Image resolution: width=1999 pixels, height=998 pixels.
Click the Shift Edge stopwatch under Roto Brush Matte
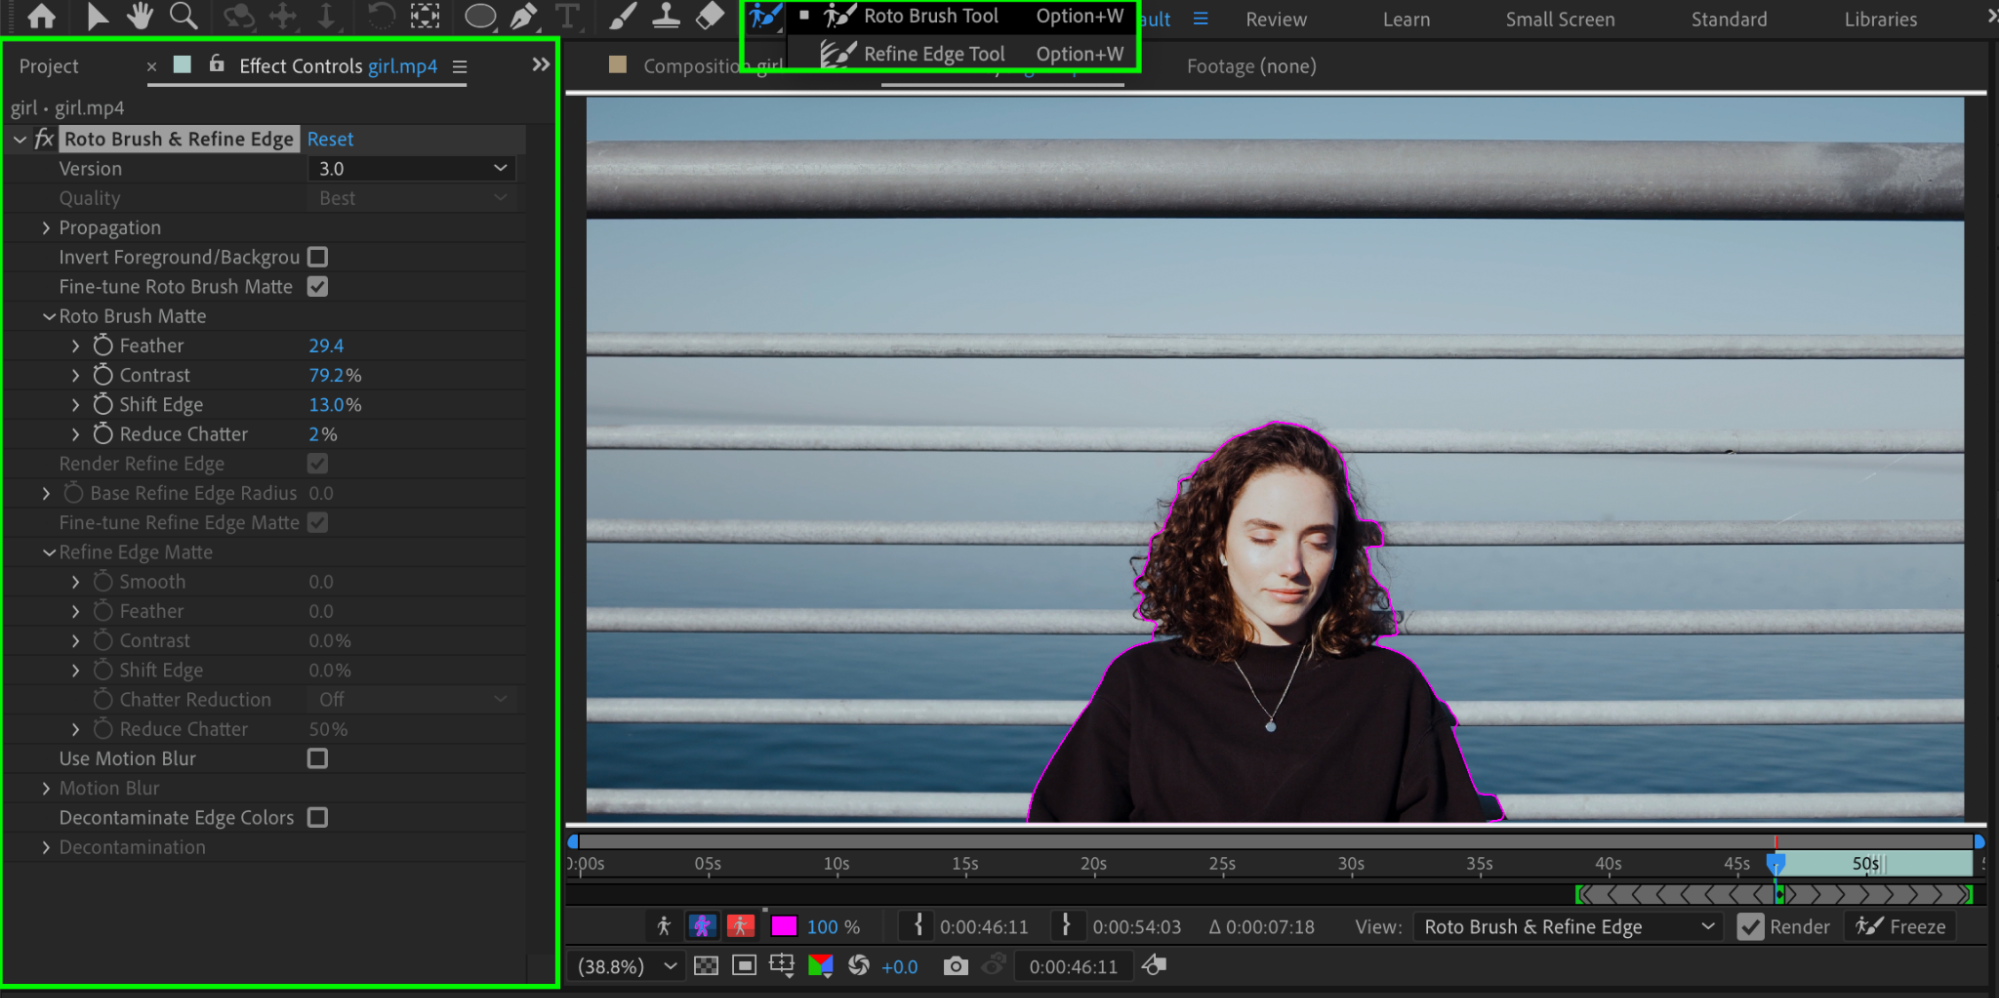point(103,404)
